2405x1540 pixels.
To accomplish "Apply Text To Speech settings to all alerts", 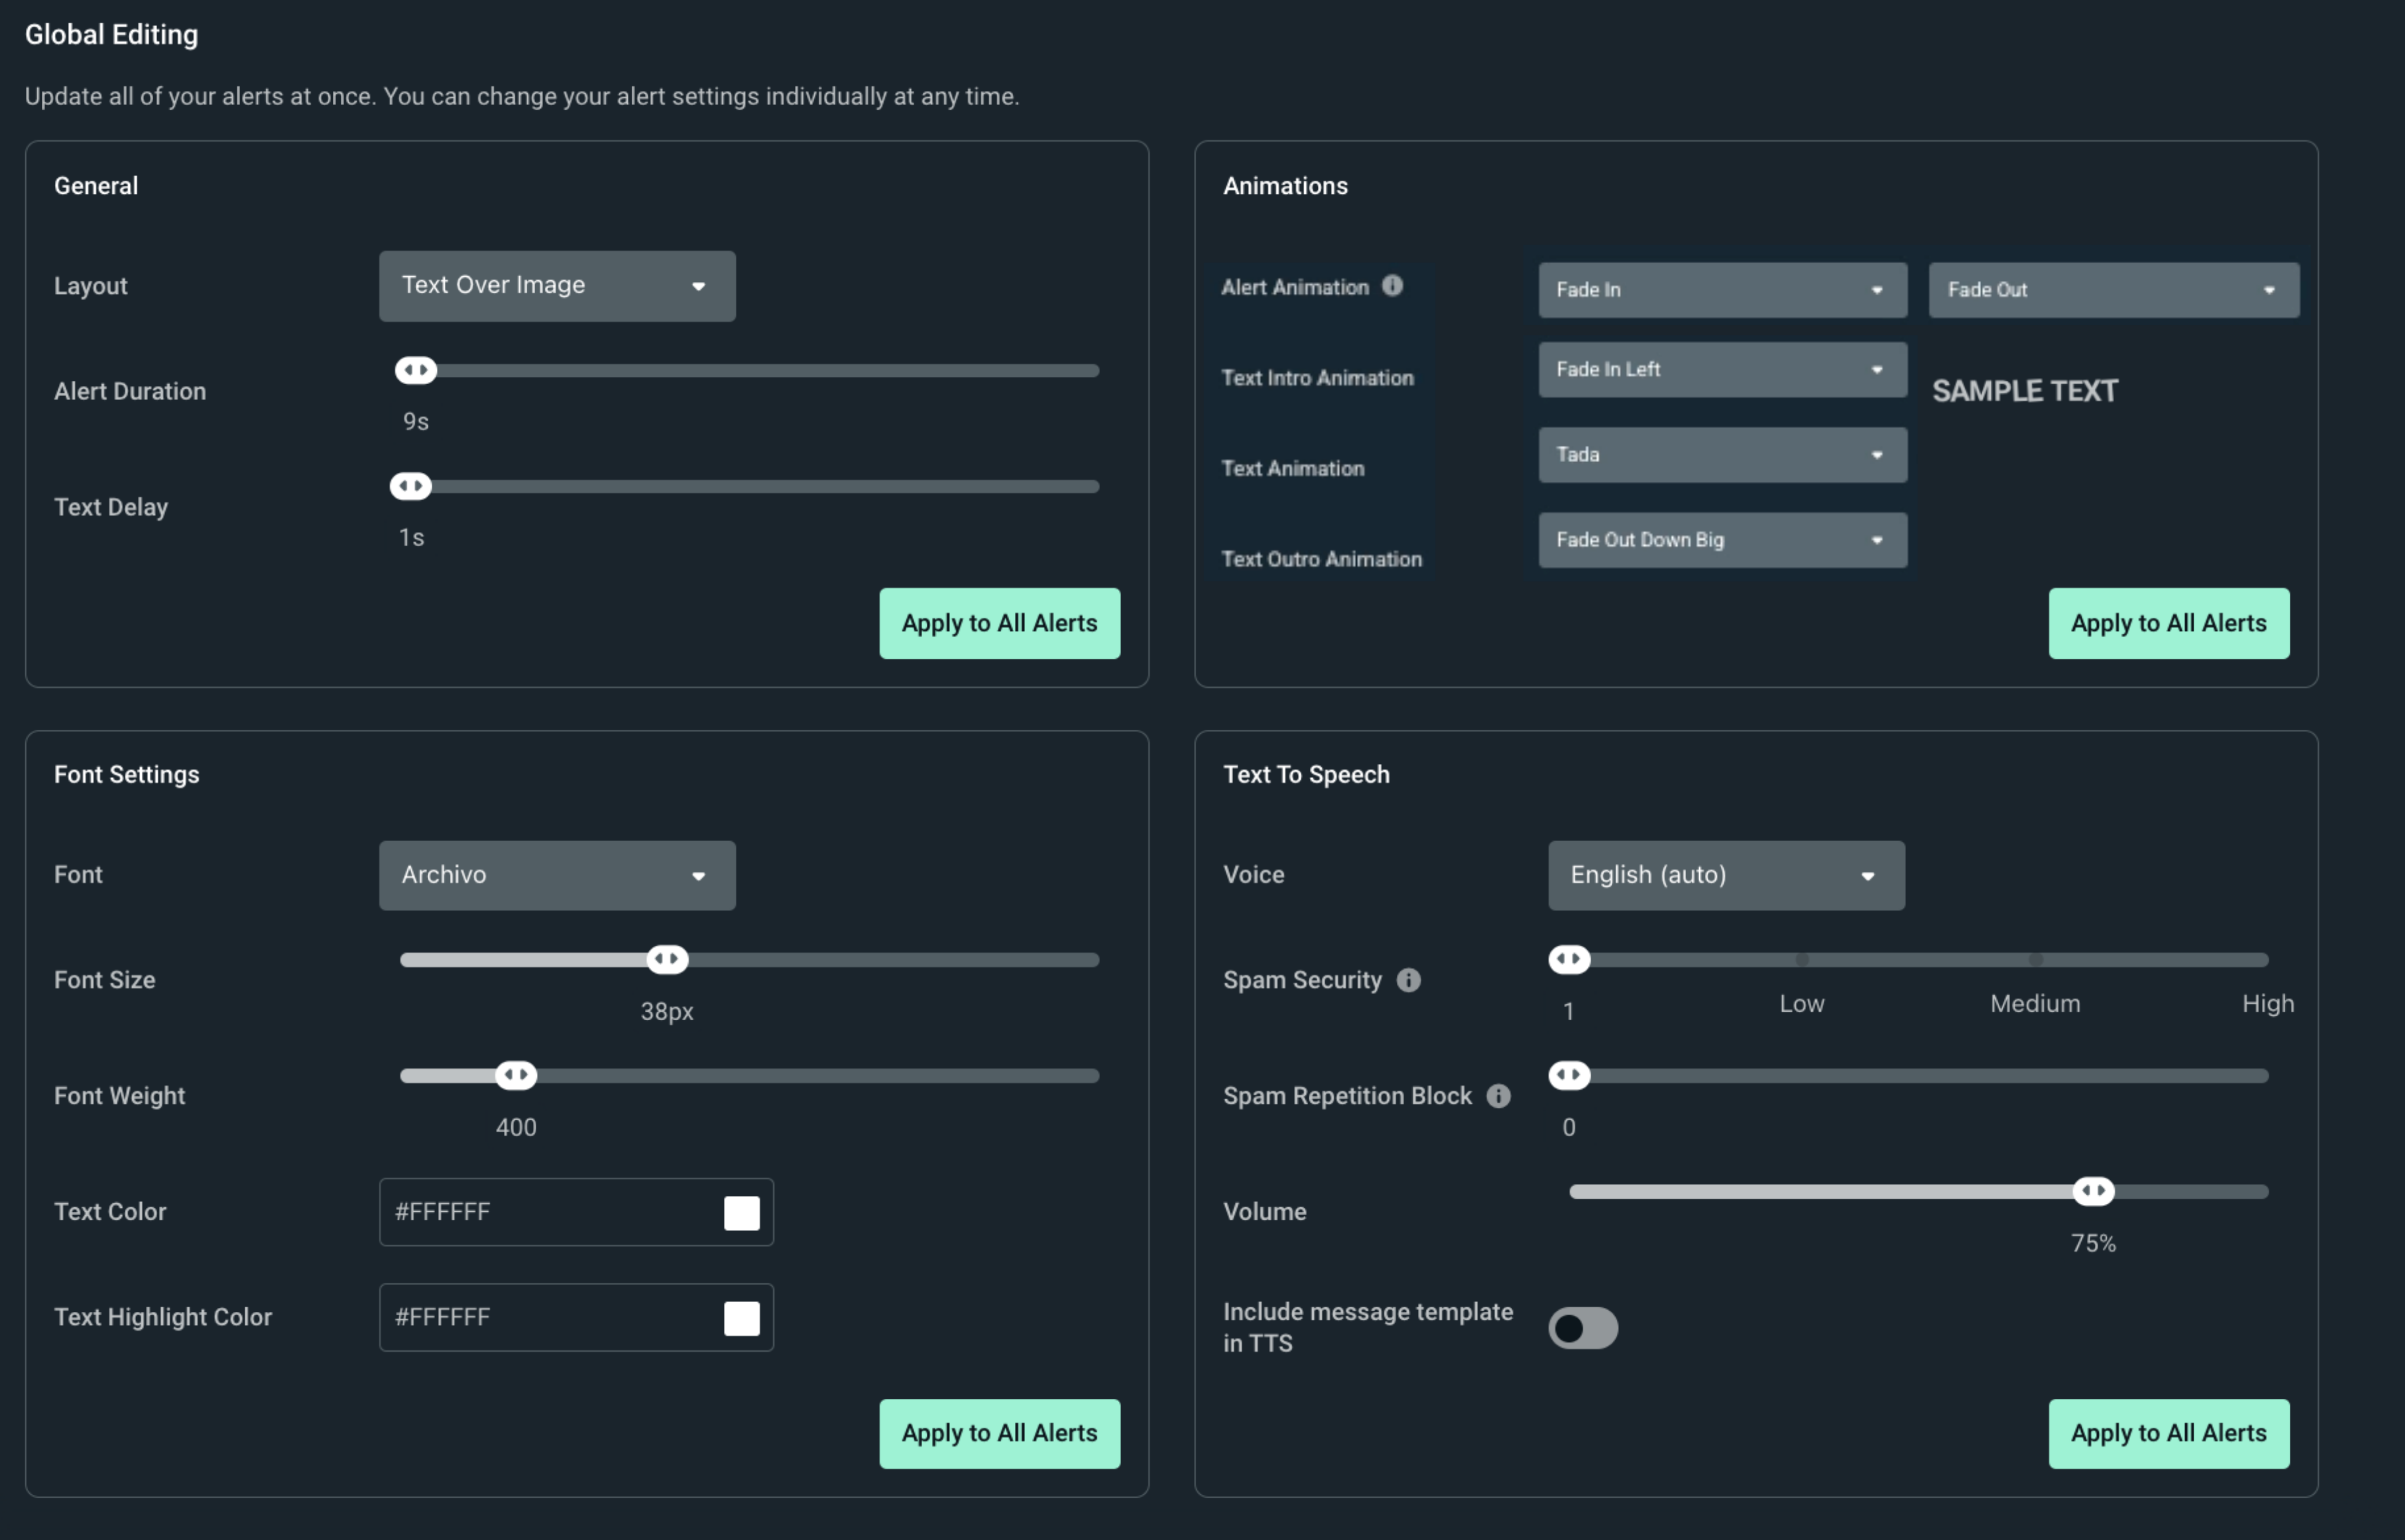I will click(2168, 1433).
